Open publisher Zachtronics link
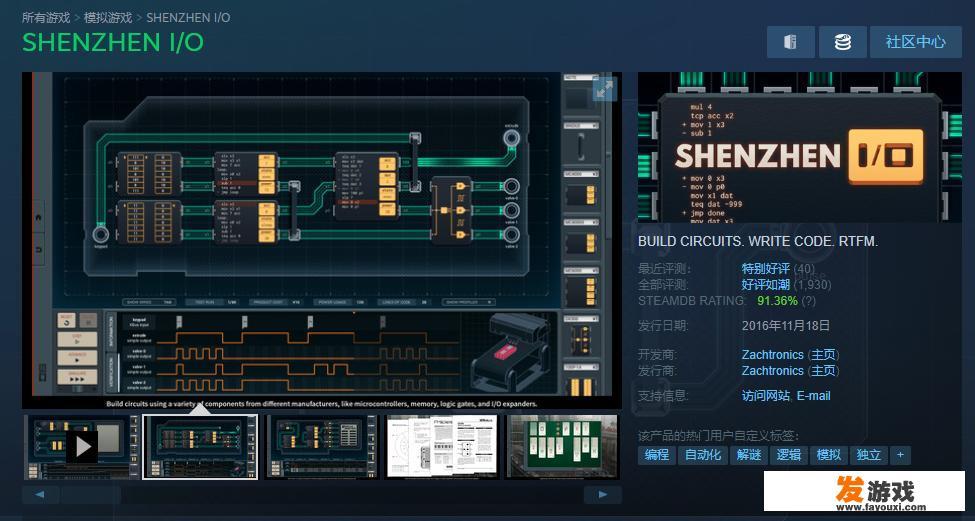Viewport: 975px width, 521px height. (772, 371)
